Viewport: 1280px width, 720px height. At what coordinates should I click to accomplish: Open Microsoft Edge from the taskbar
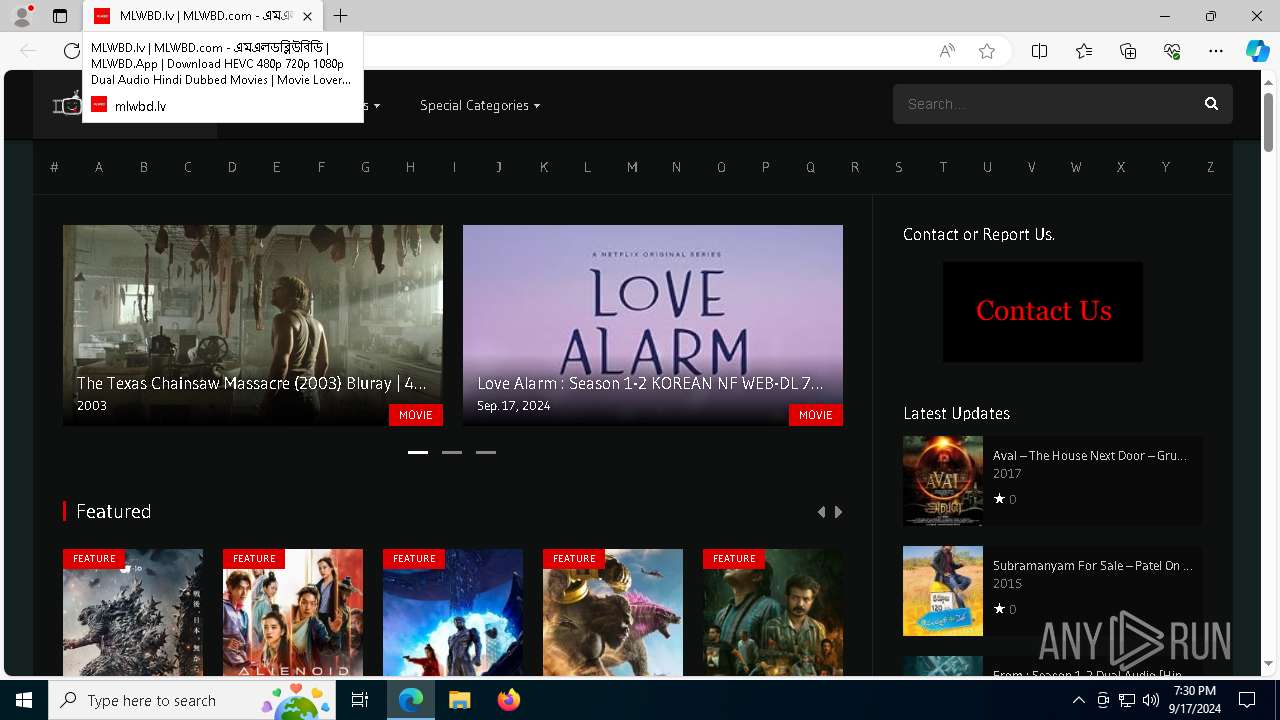(x=411, y=700)
